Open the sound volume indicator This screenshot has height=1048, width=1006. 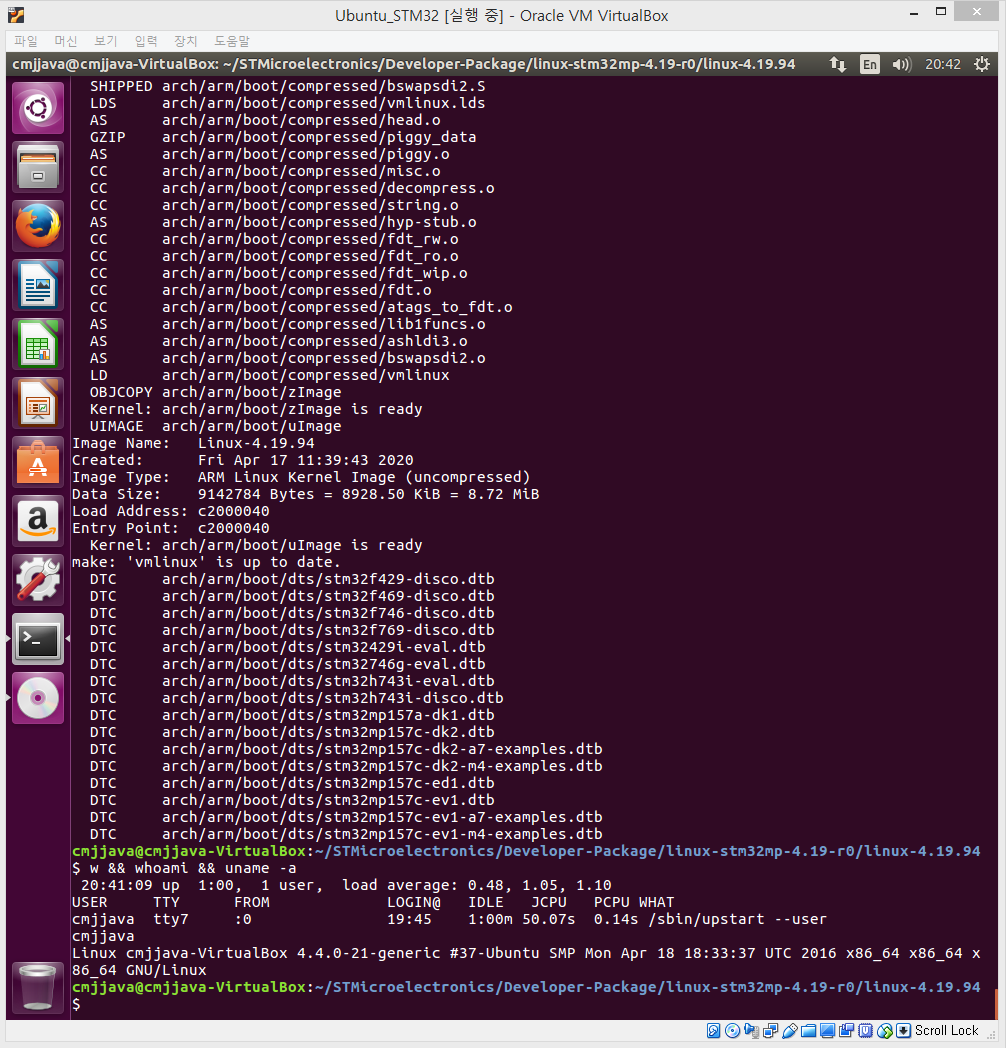point(901,64)
